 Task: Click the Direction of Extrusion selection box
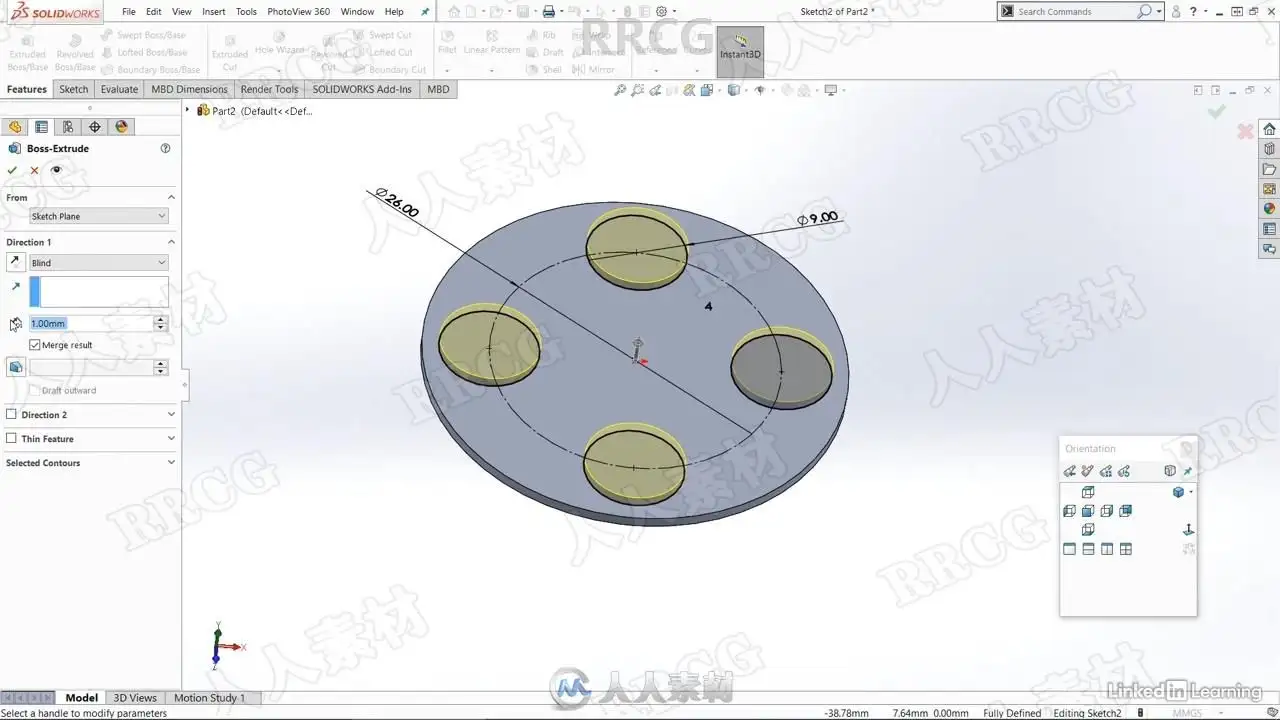98,291
